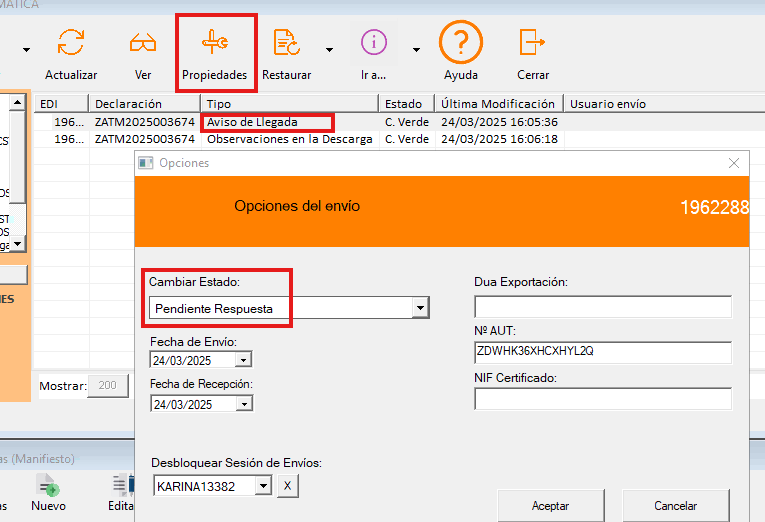Screen dimensions: 765x522
Task: Click the Dua Exportación input field
Action: 602,306
